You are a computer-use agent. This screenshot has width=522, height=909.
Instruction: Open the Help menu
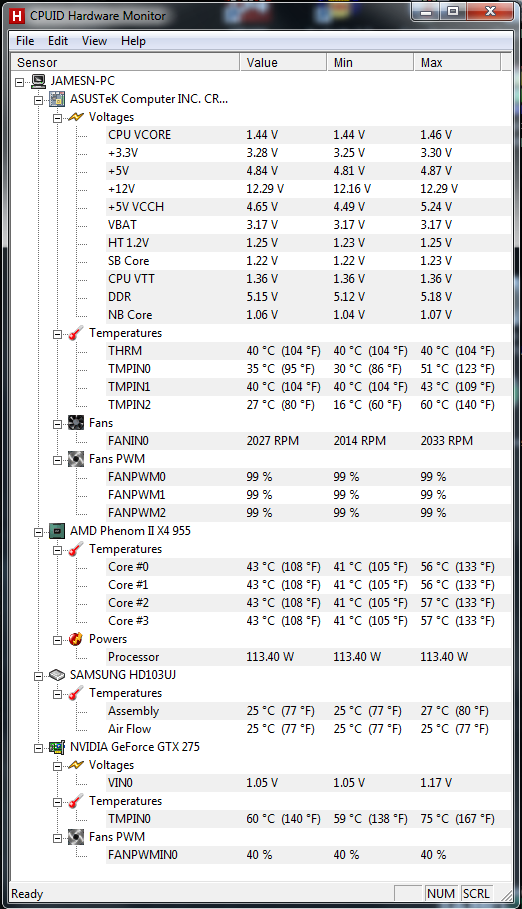pyautogui.click(x=133, y=41)
